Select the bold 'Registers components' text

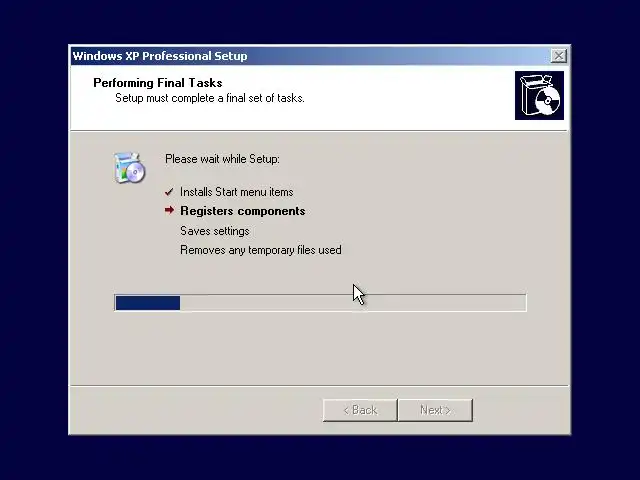click(x=243, y=211)
